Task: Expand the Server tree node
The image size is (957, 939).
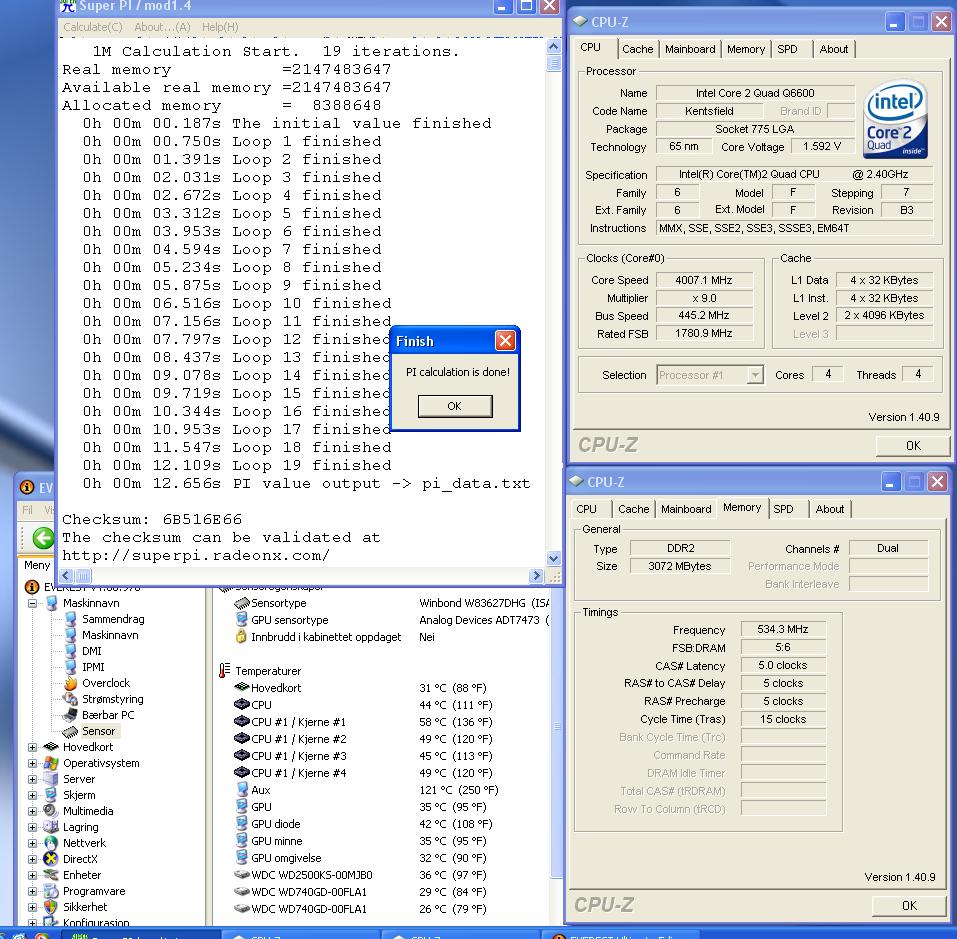Action: tap(32, 779)
